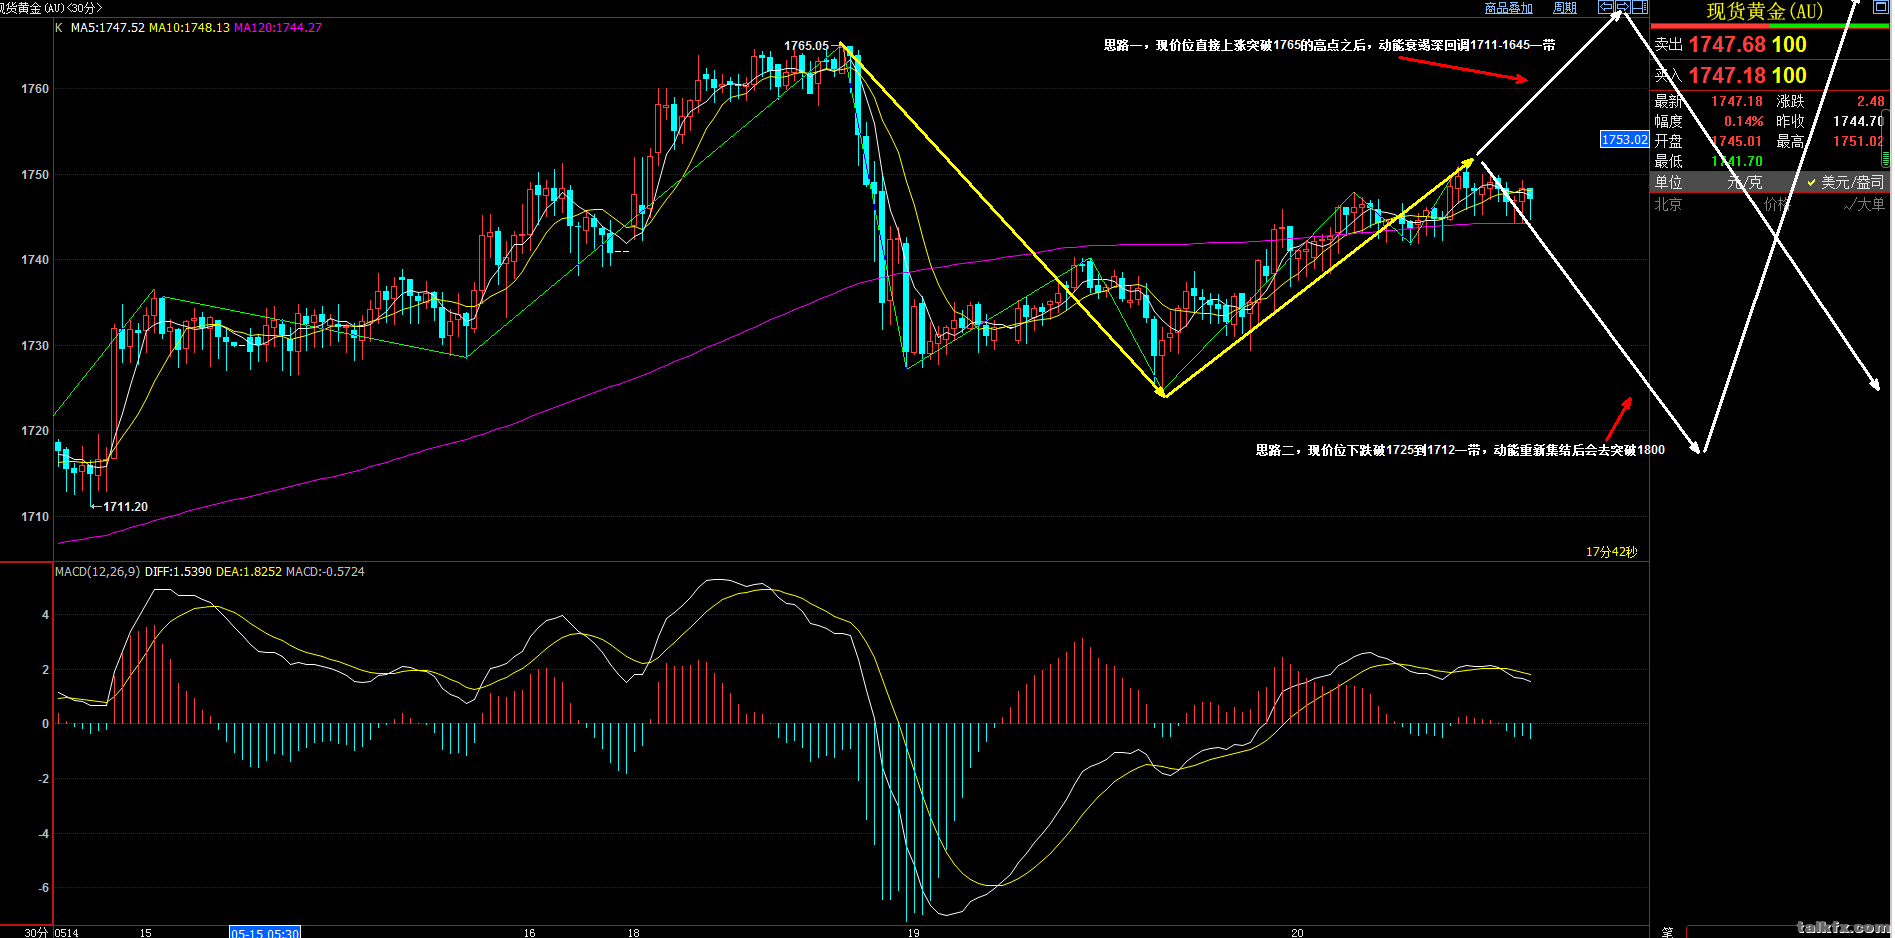Click the 17分42秒 countdown timer
Viewport: 1895px width, 938px height.
coord(1611,552)
